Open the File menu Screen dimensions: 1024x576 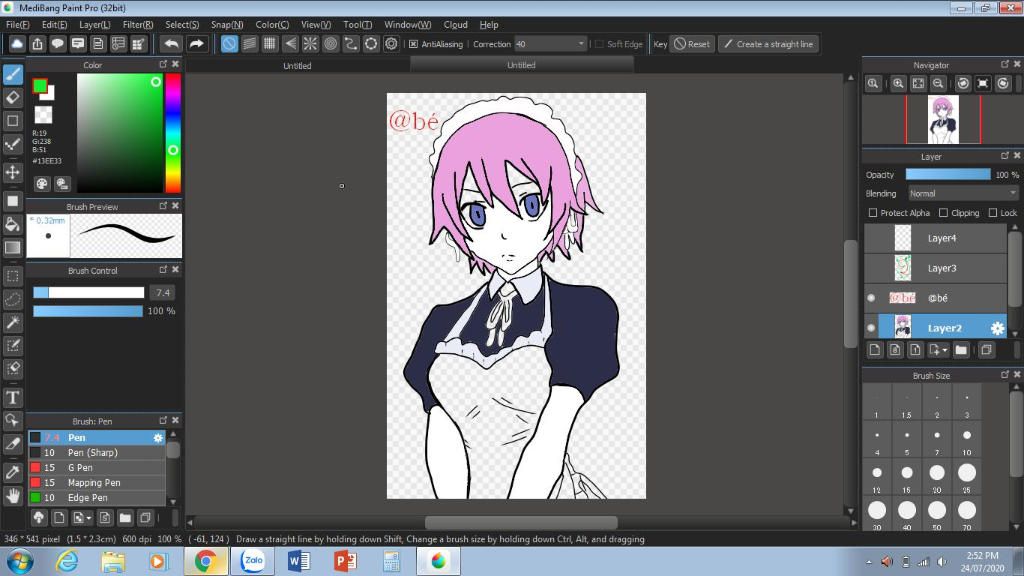point(18,25)
